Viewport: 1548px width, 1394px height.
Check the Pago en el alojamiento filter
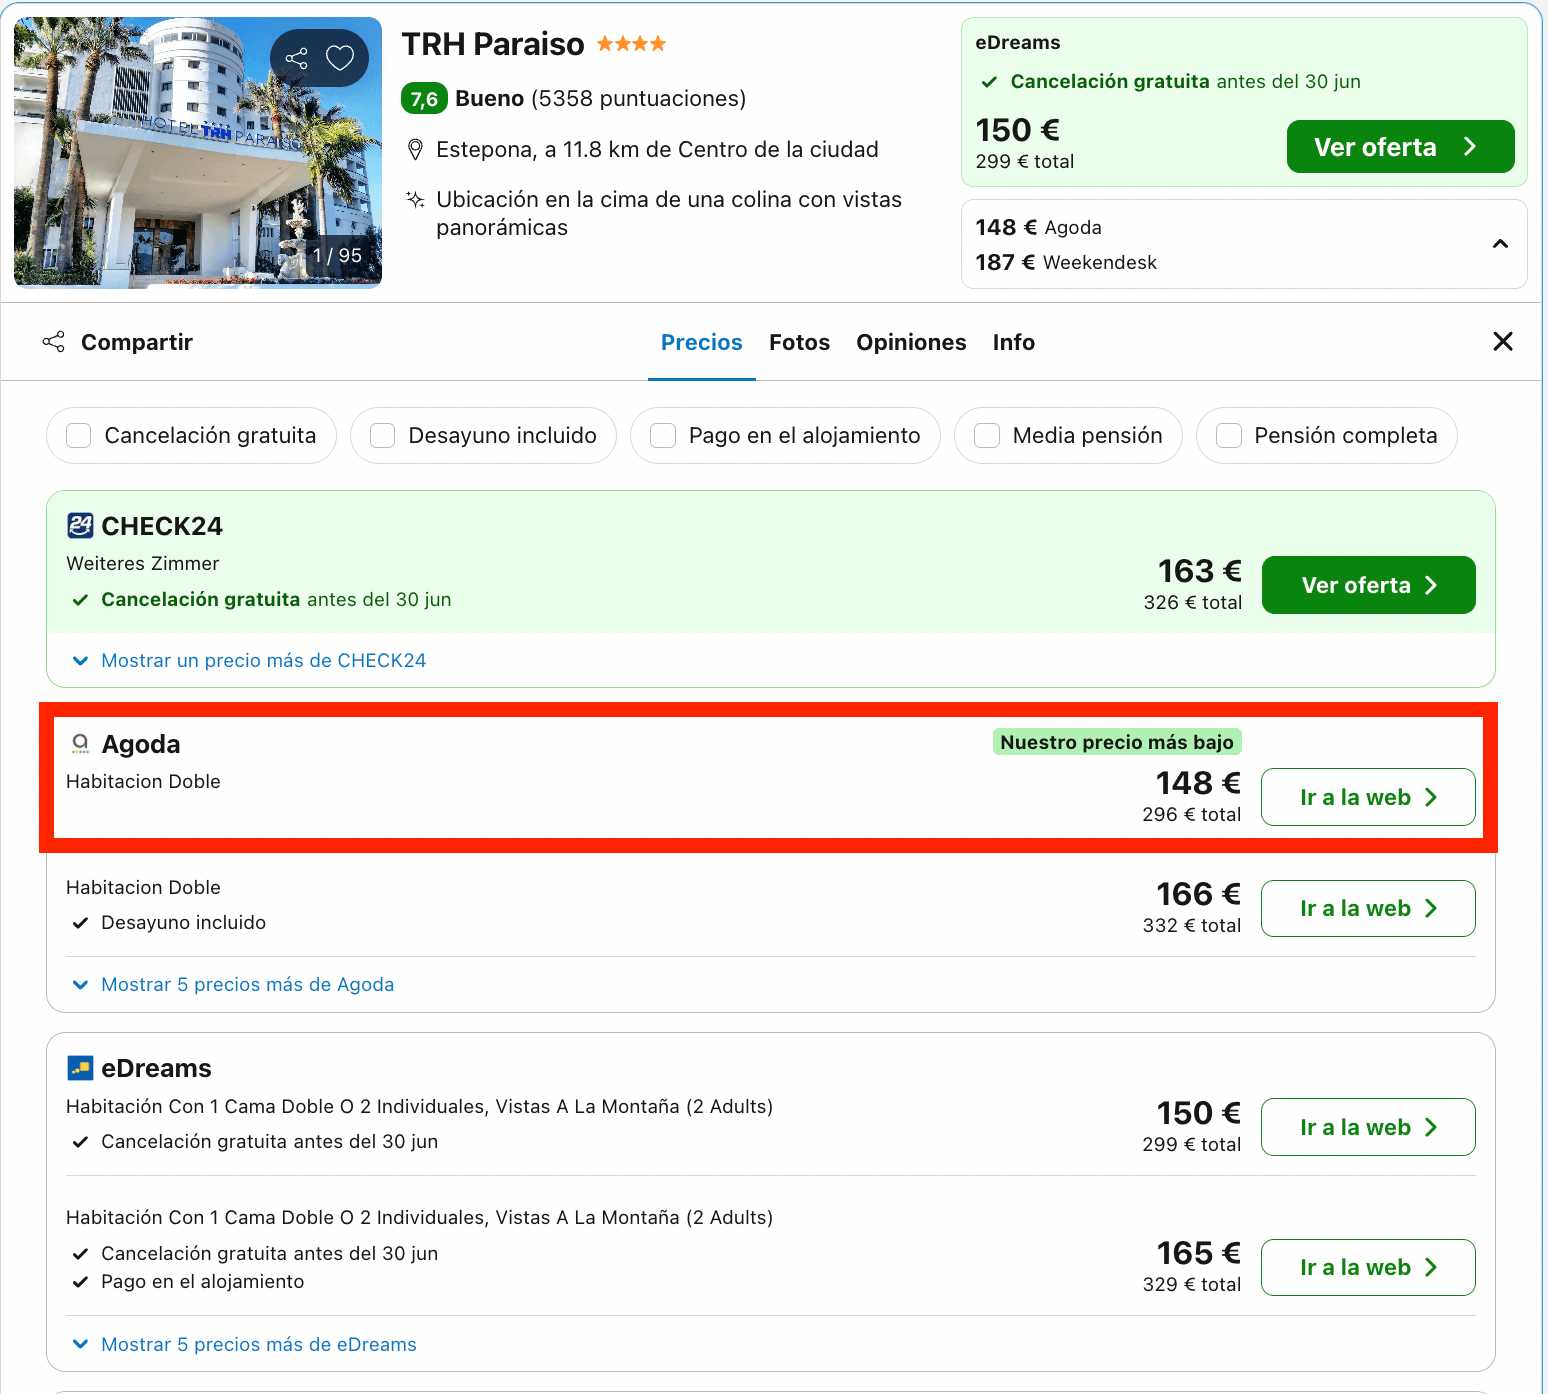[x=663, y=436]
